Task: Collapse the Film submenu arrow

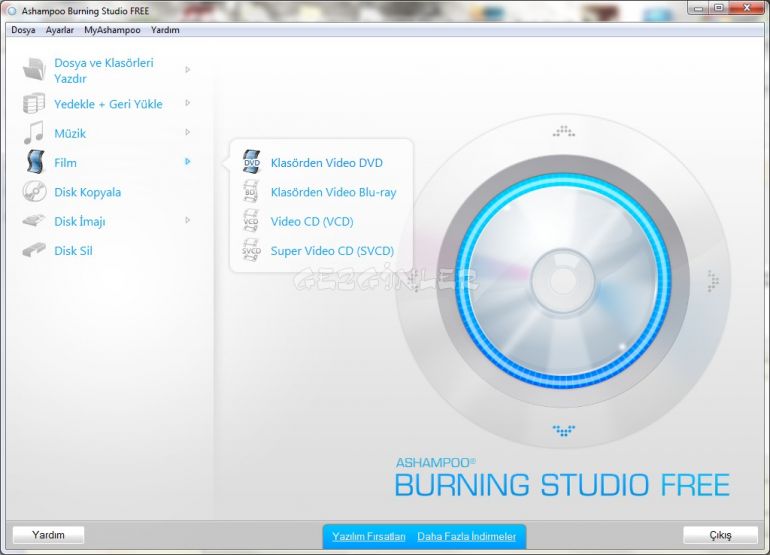Action: (188, 162)
